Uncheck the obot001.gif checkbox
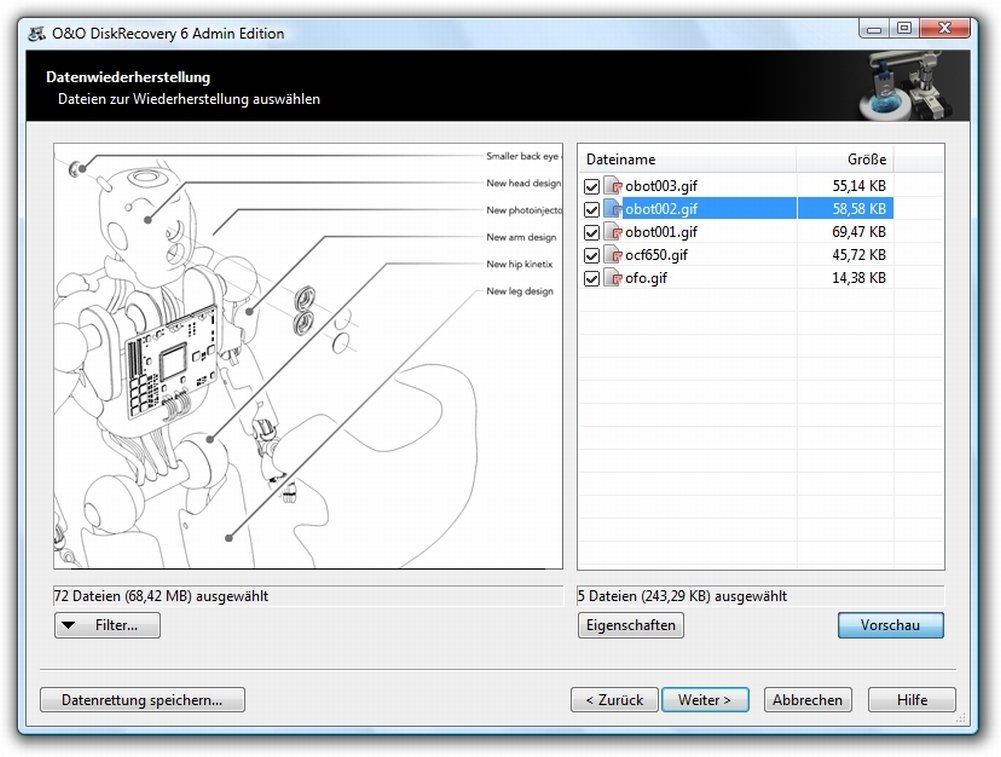The width and height of the screenshot is (1001, 757). 591,232
